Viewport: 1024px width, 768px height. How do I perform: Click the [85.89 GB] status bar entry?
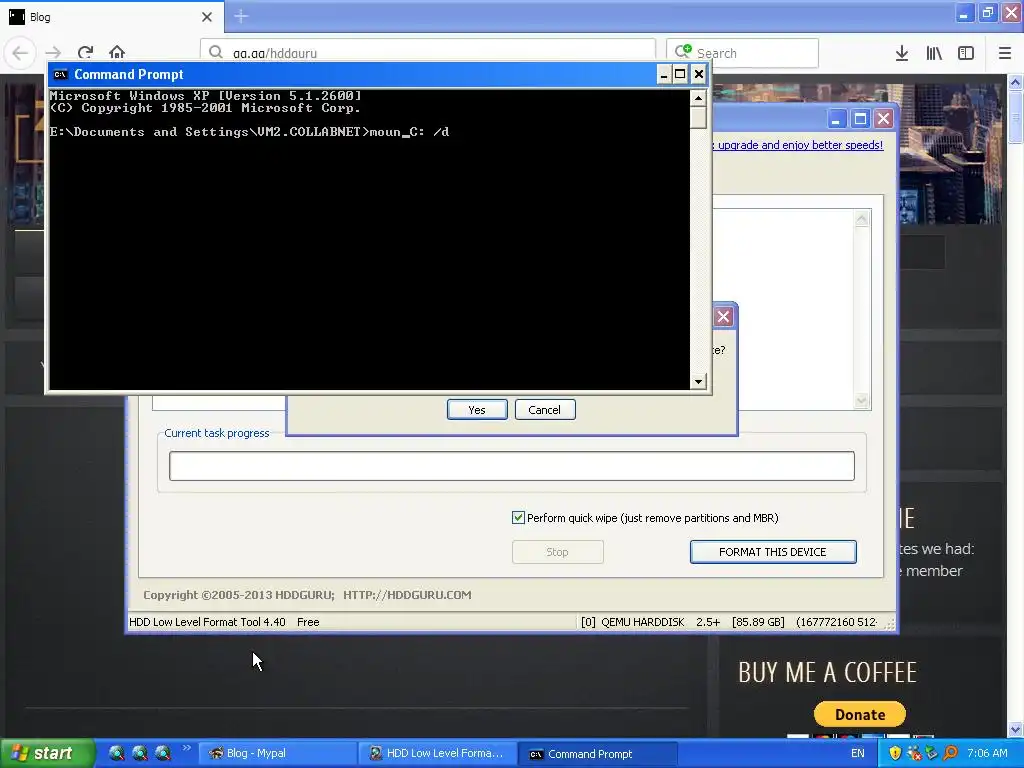pos(758,622)
